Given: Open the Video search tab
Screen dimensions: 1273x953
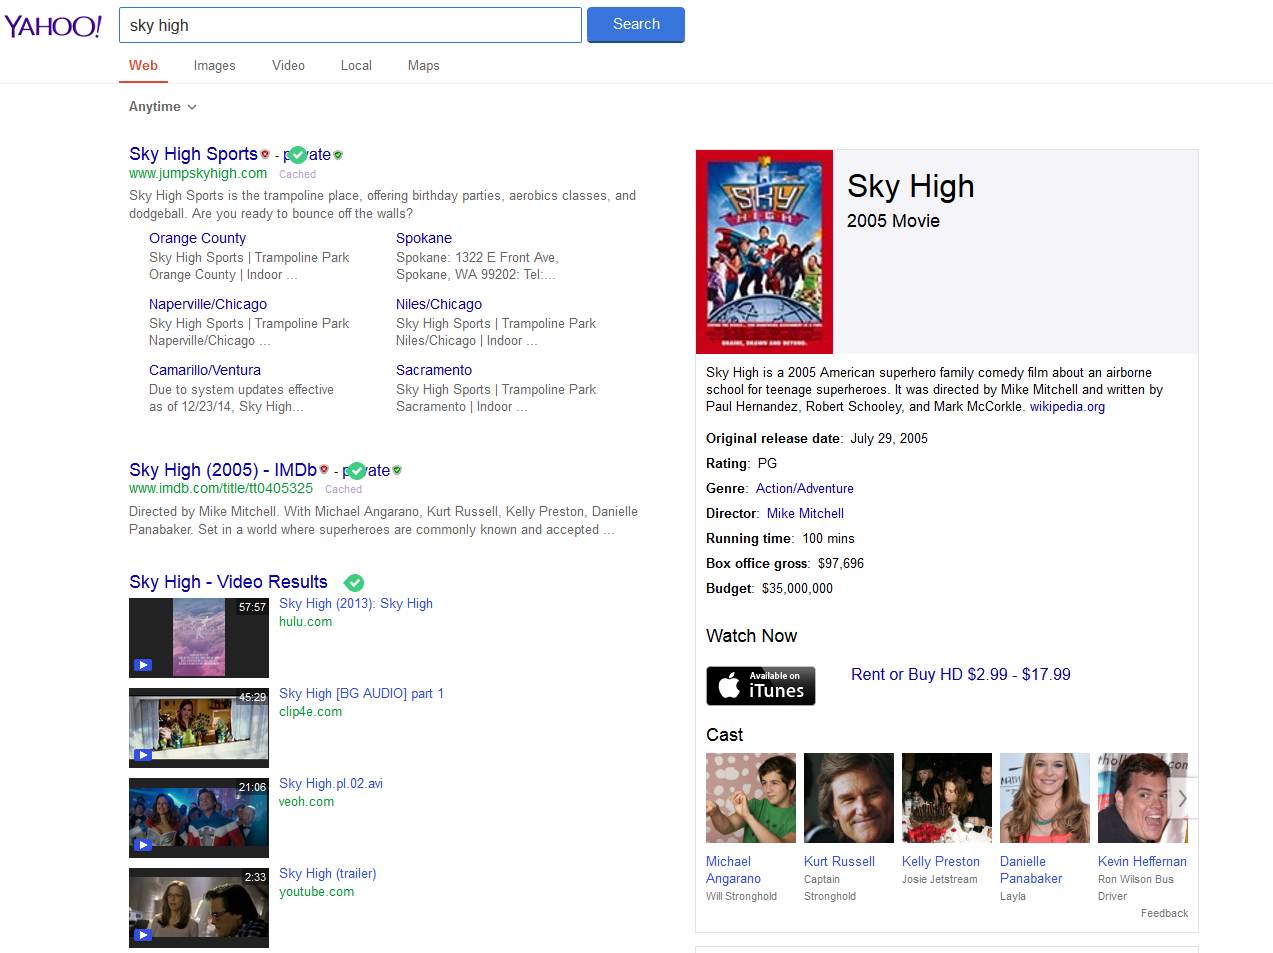Looking at the screenshot, I should point(288,66).
